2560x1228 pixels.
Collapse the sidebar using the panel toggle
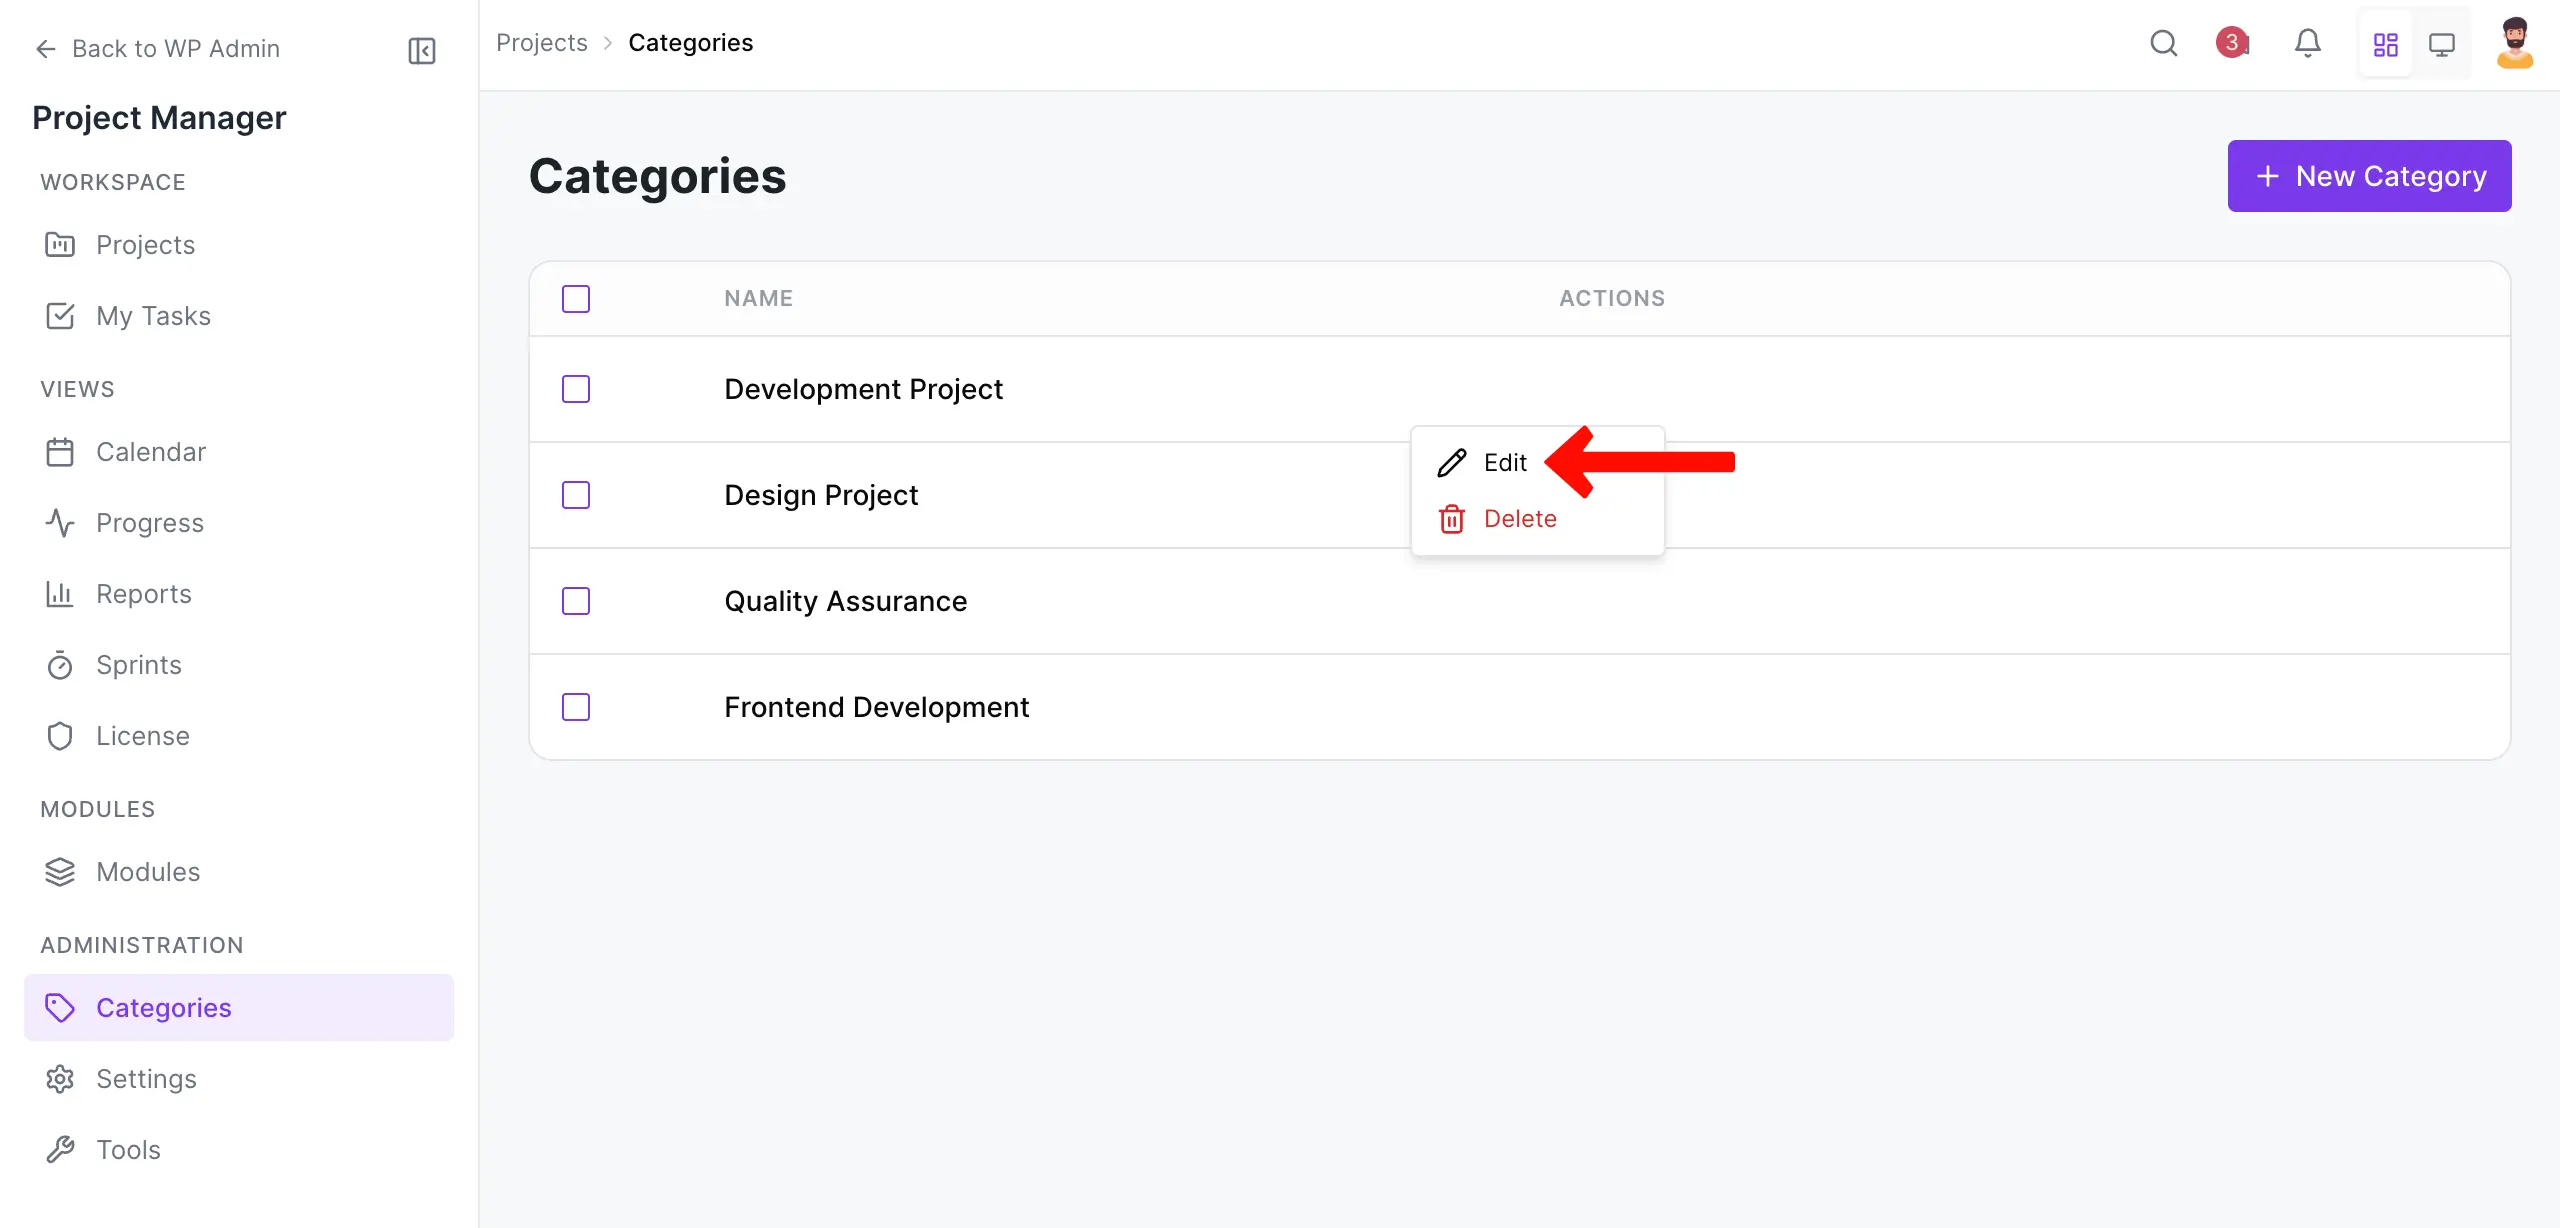tap(421, 50)
